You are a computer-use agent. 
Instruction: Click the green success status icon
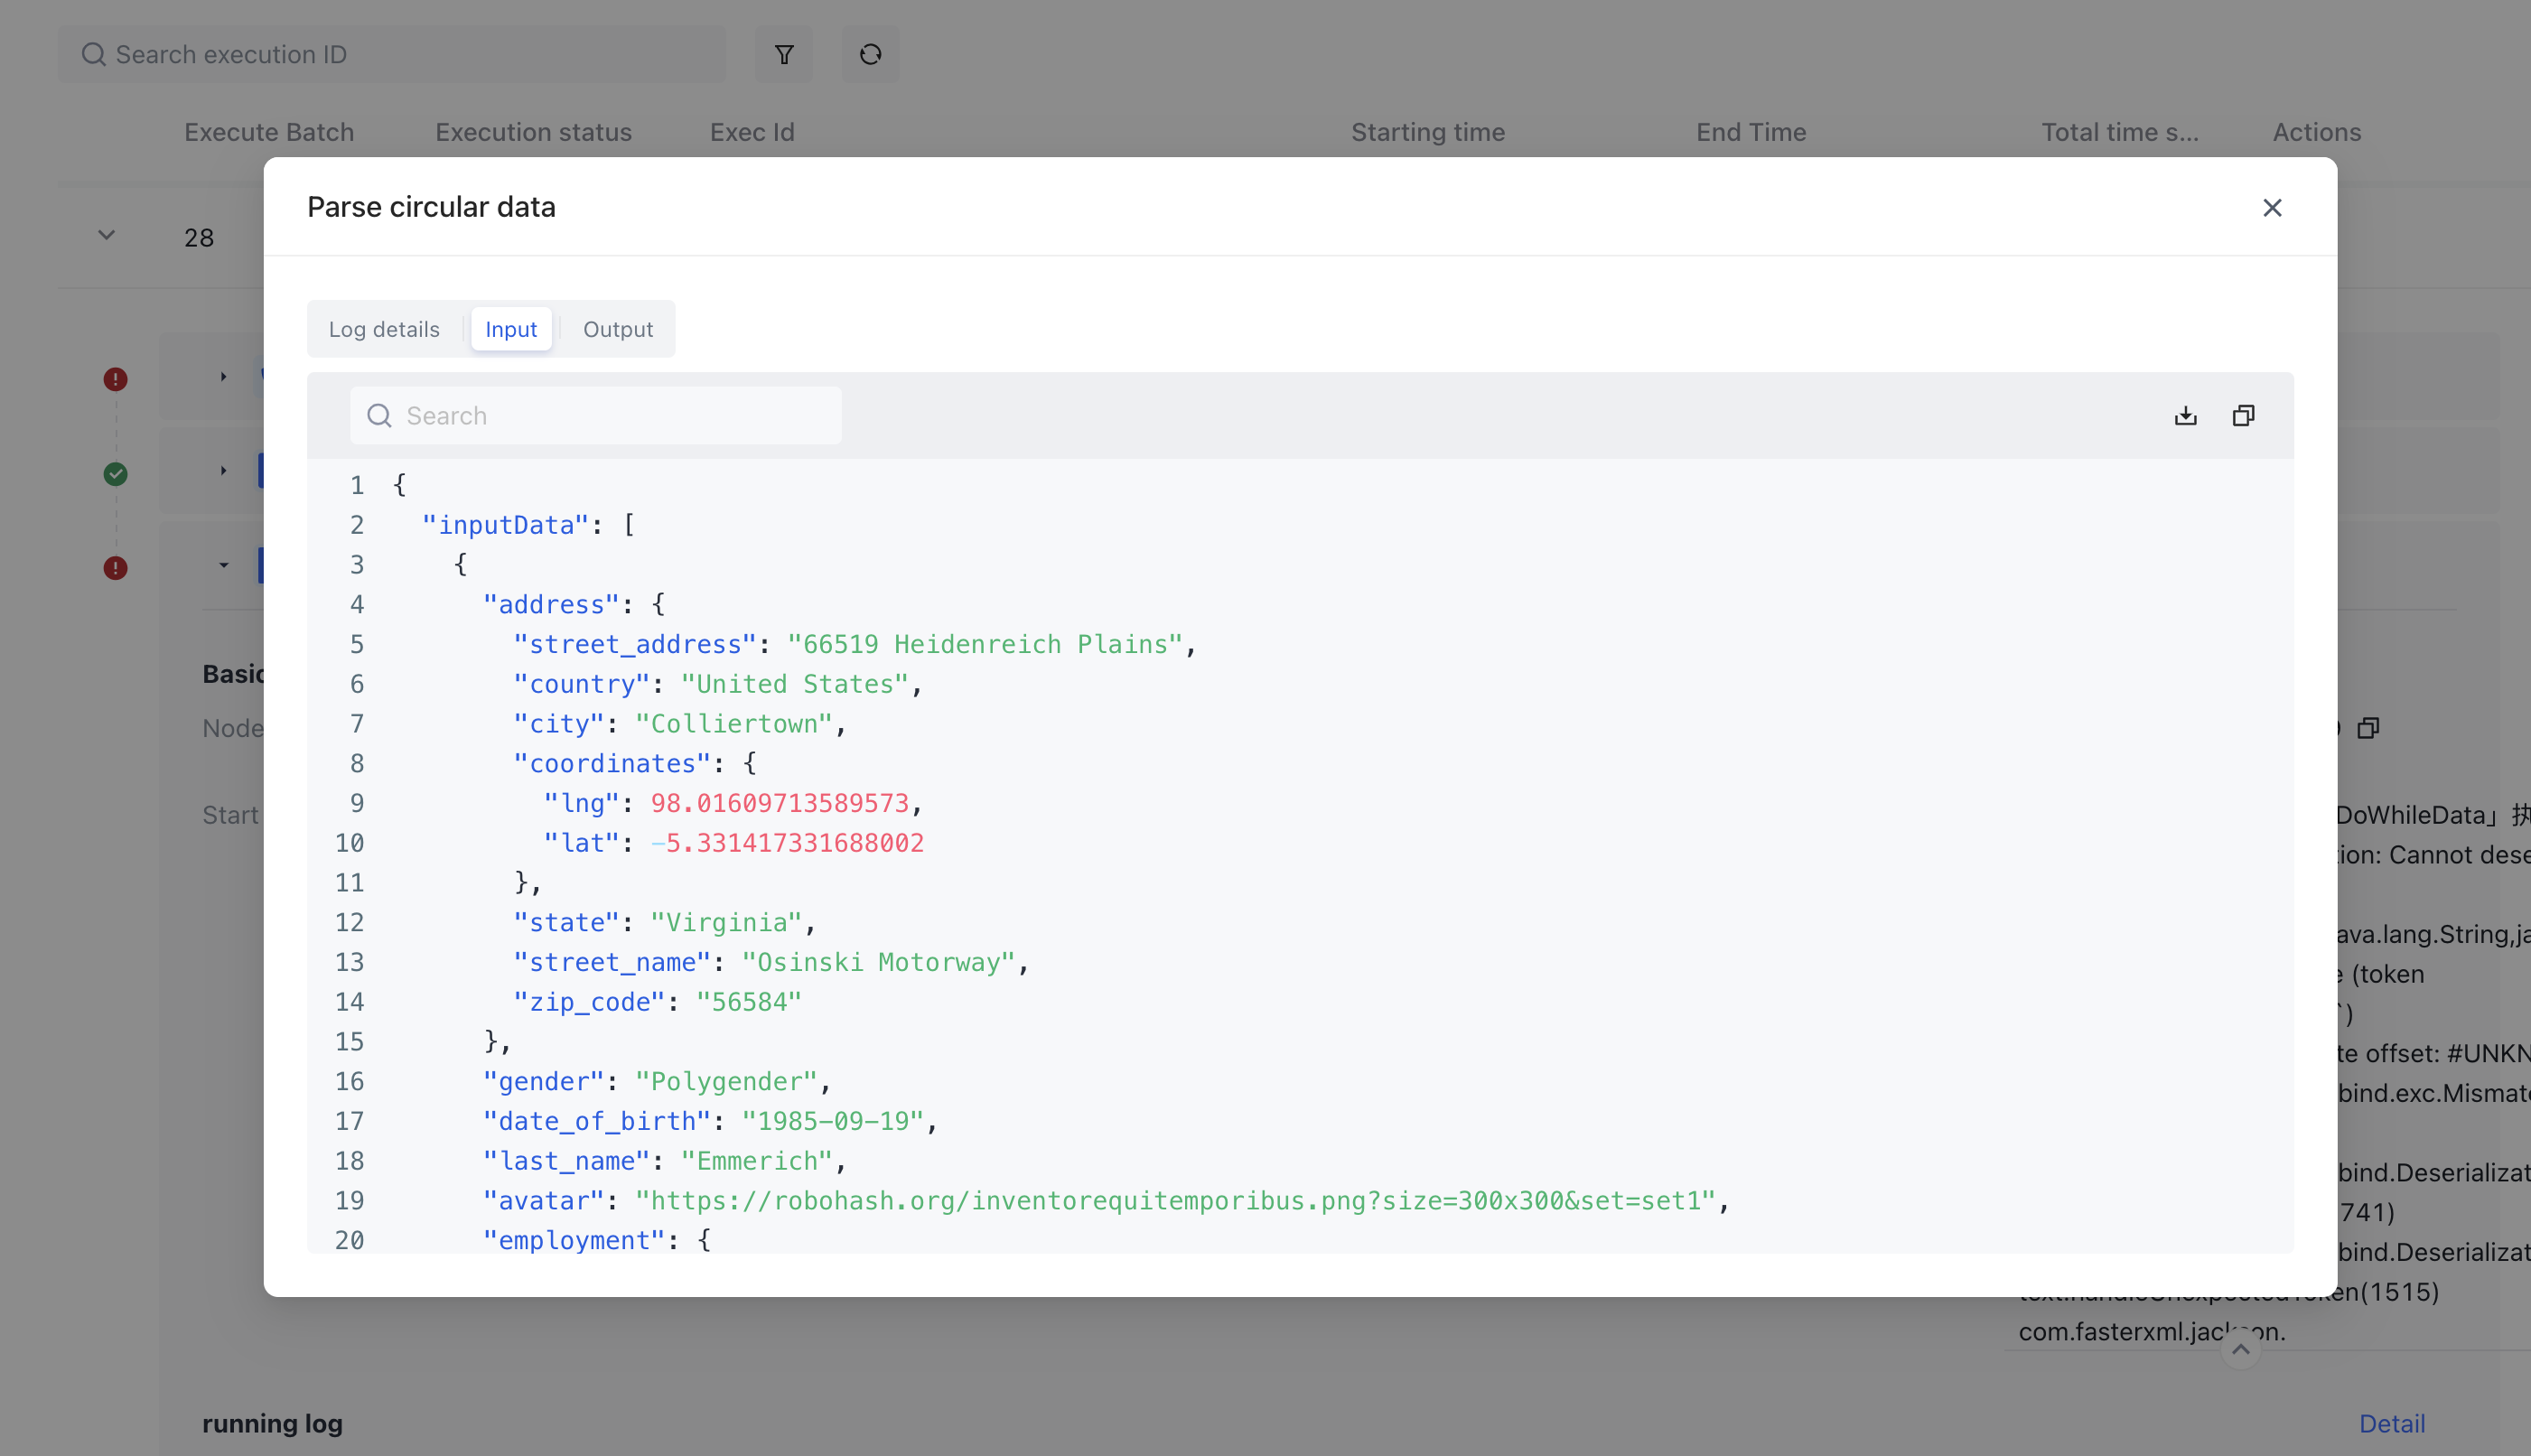116,474
